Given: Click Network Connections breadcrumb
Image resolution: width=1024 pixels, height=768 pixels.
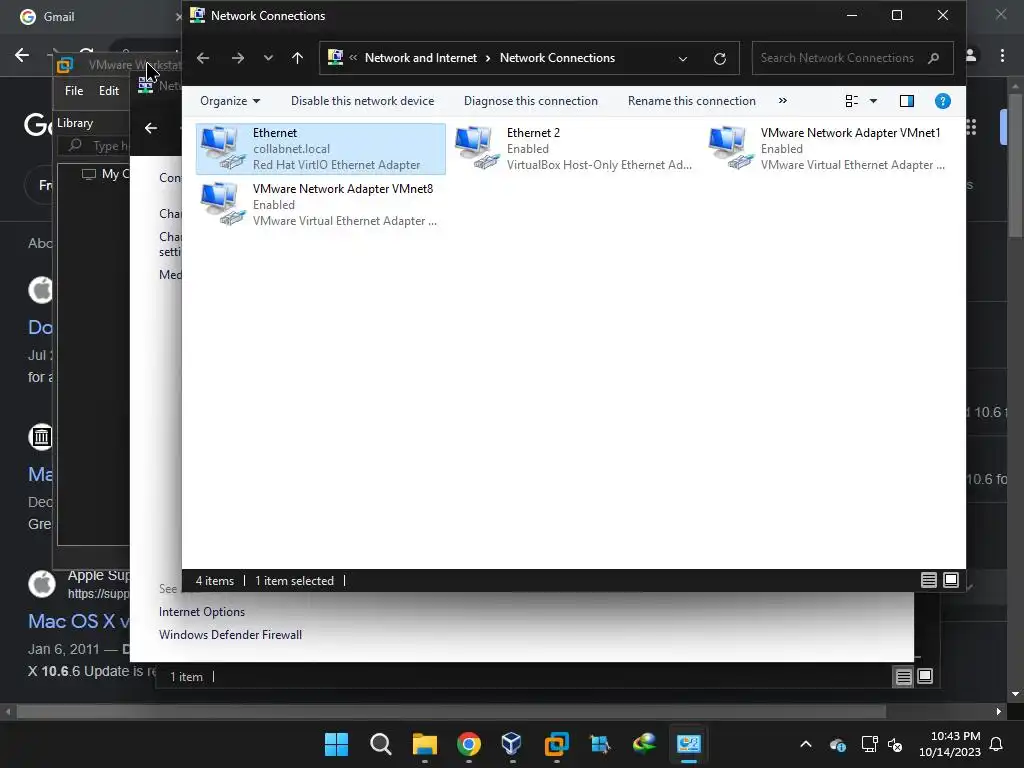Looking at the screenshot, I should (557, 58).
